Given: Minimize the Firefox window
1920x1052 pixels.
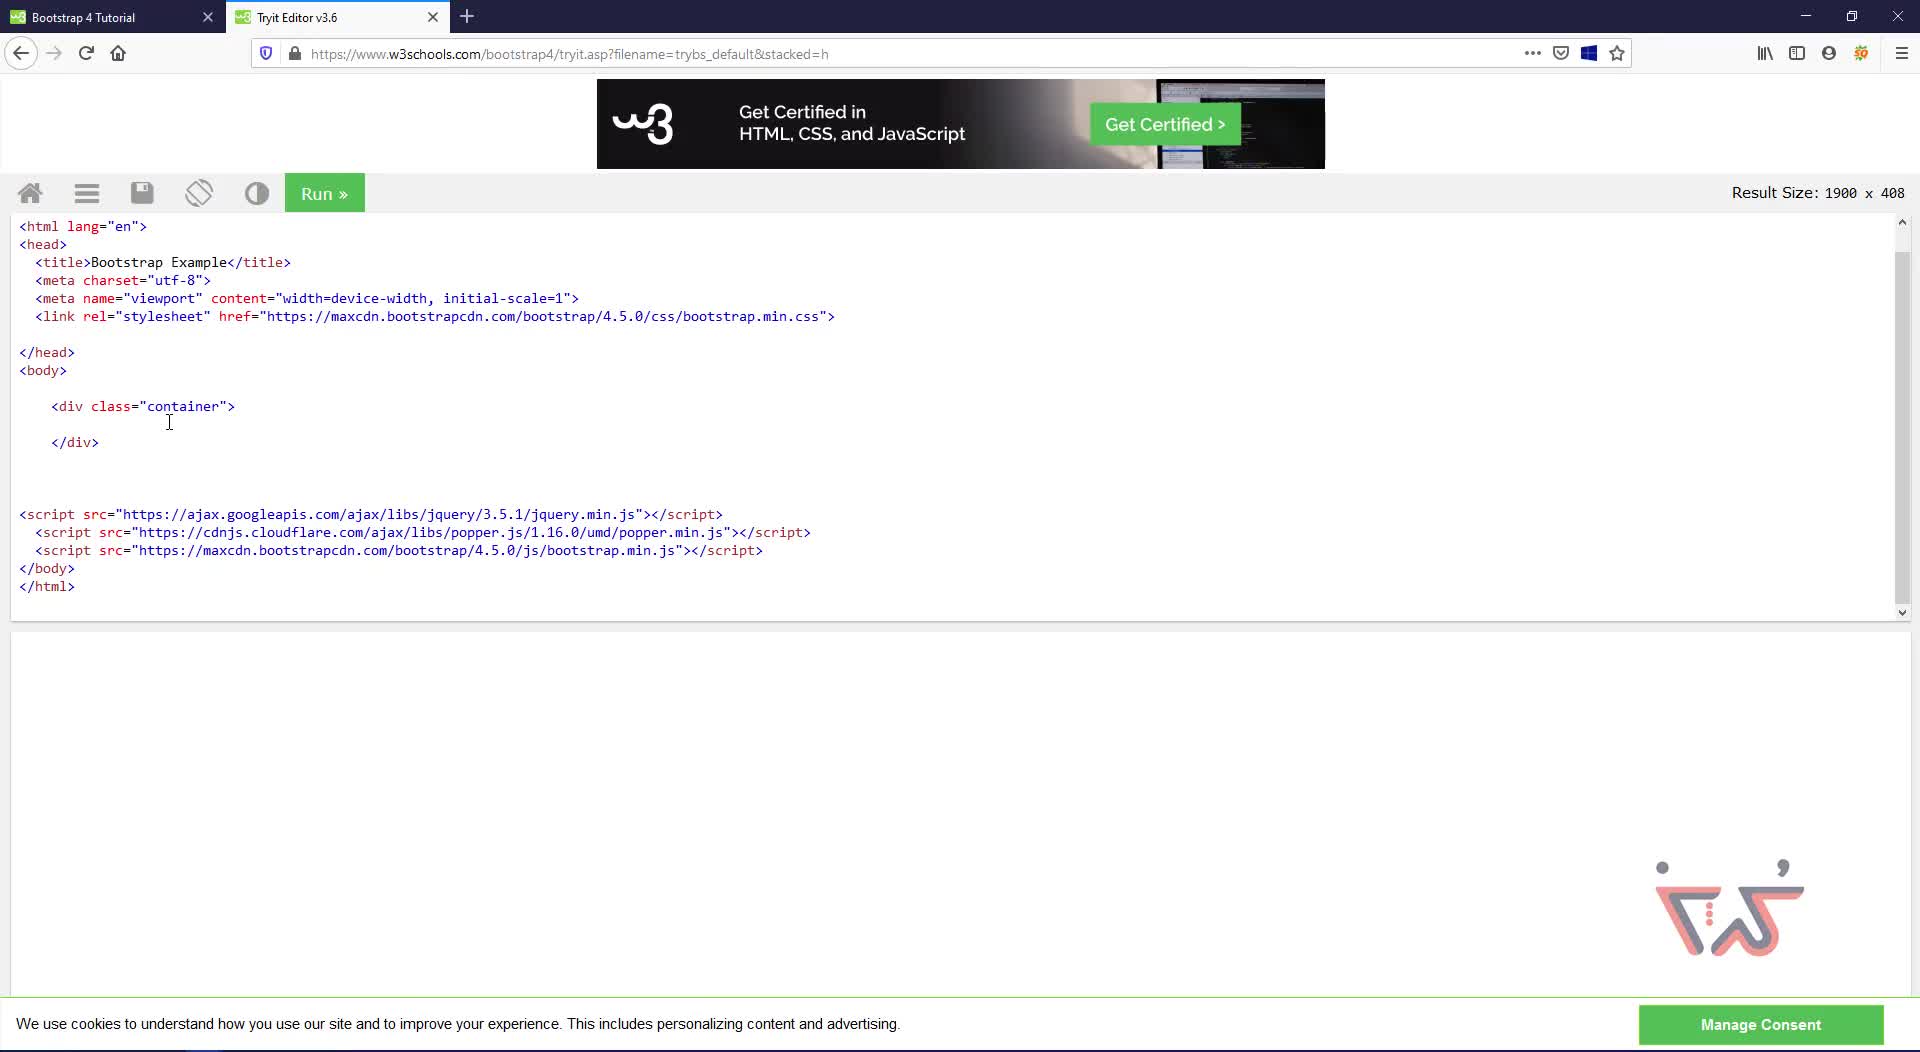Looking at the screenshot, I should [x=1806, y=16].
